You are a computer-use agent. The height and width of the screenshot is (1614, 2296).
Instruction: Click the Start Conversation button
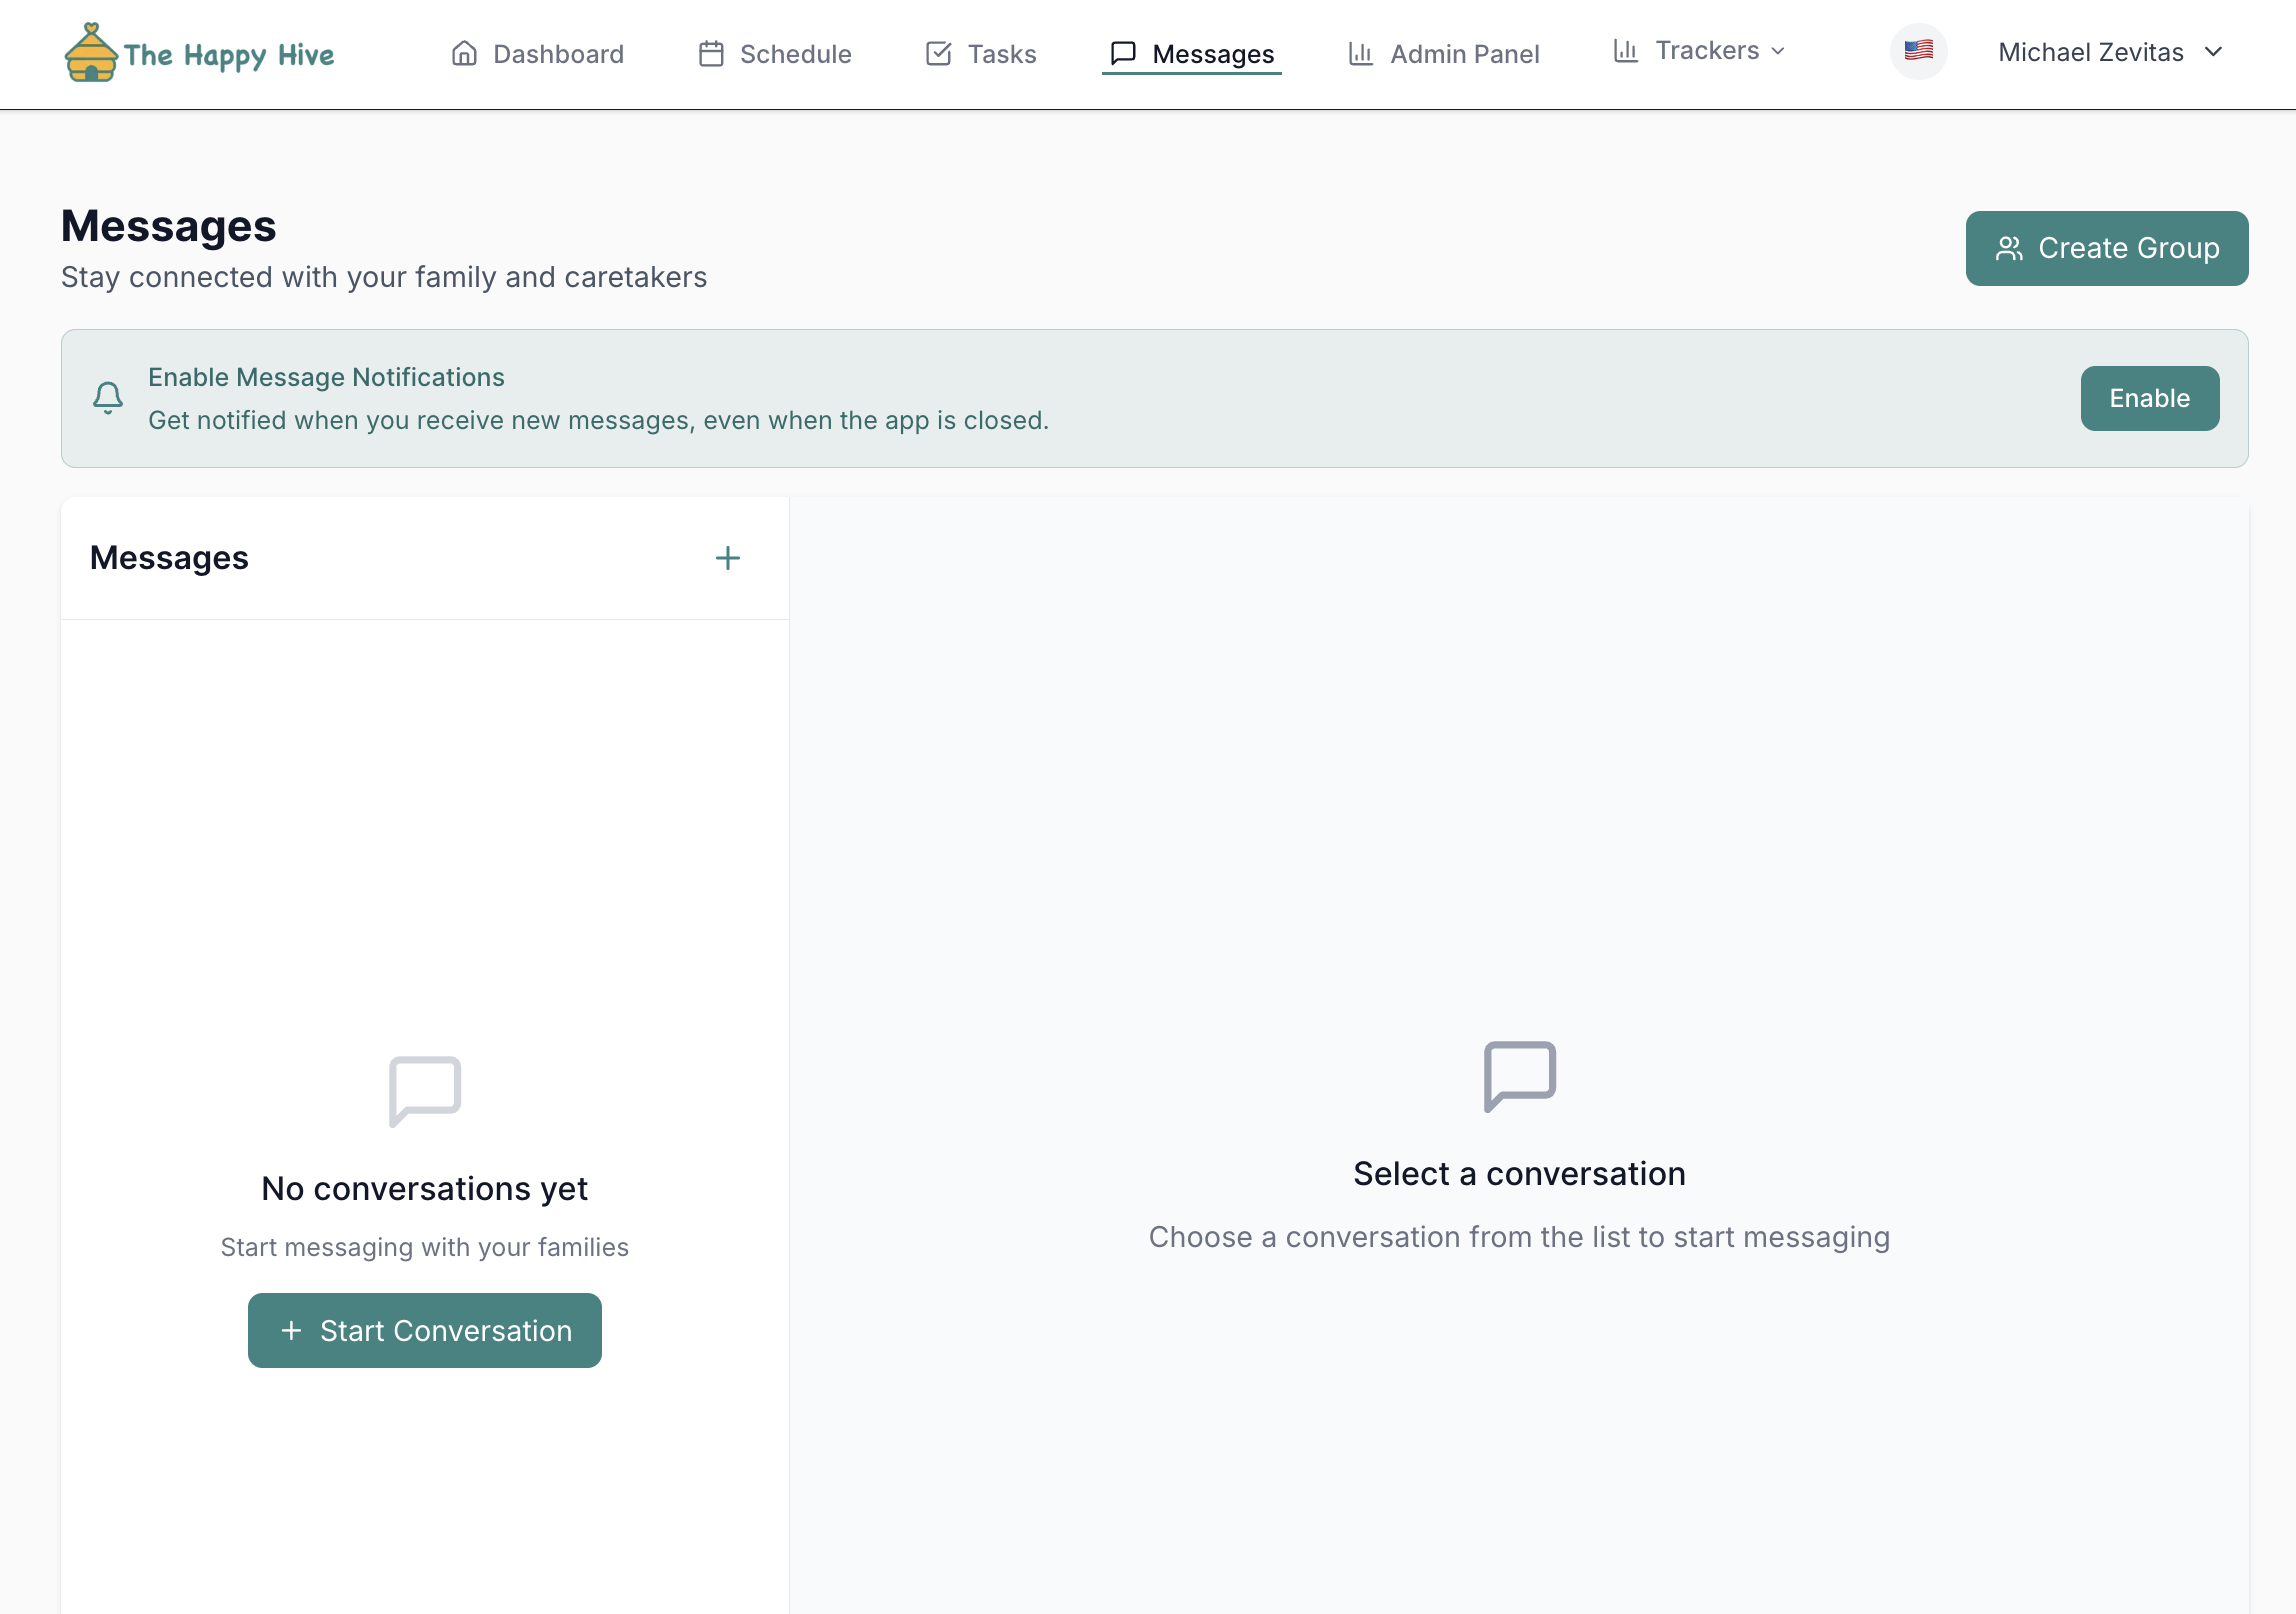[x=425, y=1331]
